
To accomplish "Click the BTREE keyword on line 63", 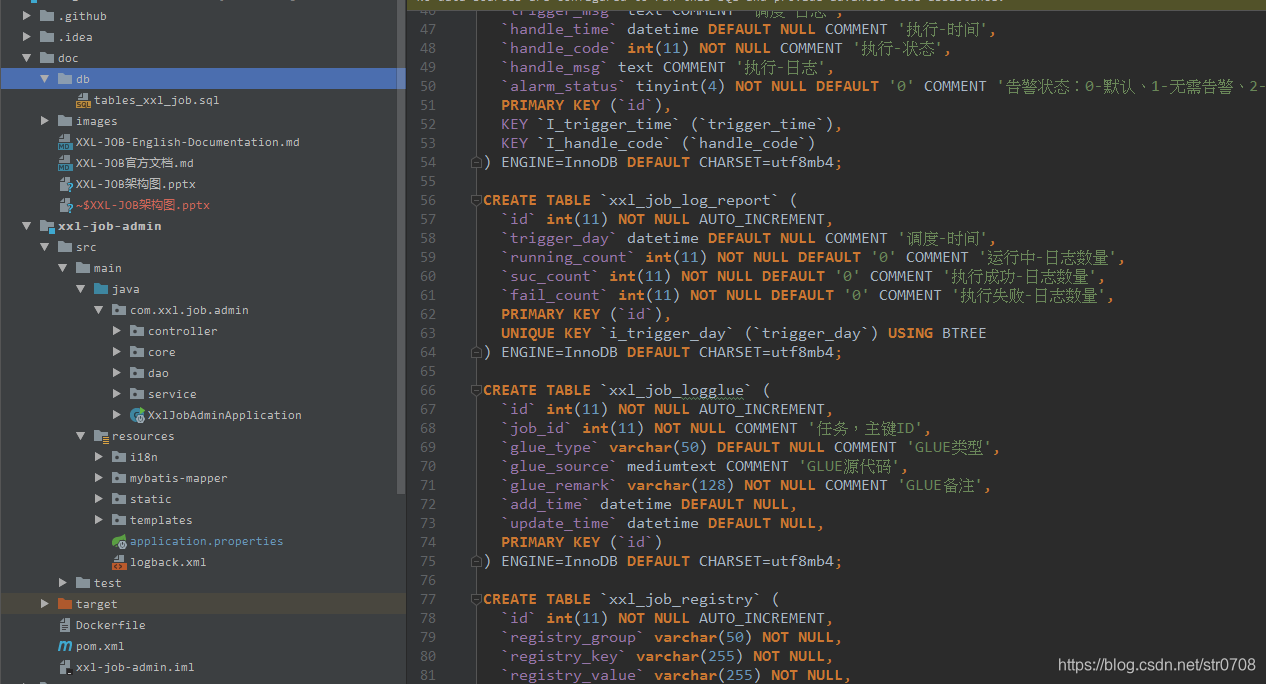I will (x=964, y=333).
